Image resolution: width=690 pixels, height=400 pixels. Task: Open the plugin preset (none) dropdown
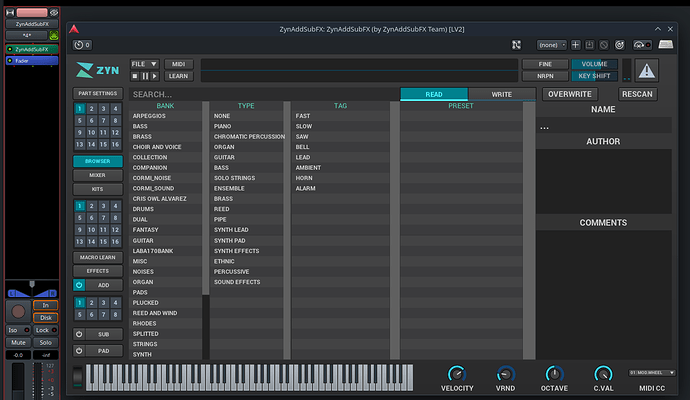(551, 44)
